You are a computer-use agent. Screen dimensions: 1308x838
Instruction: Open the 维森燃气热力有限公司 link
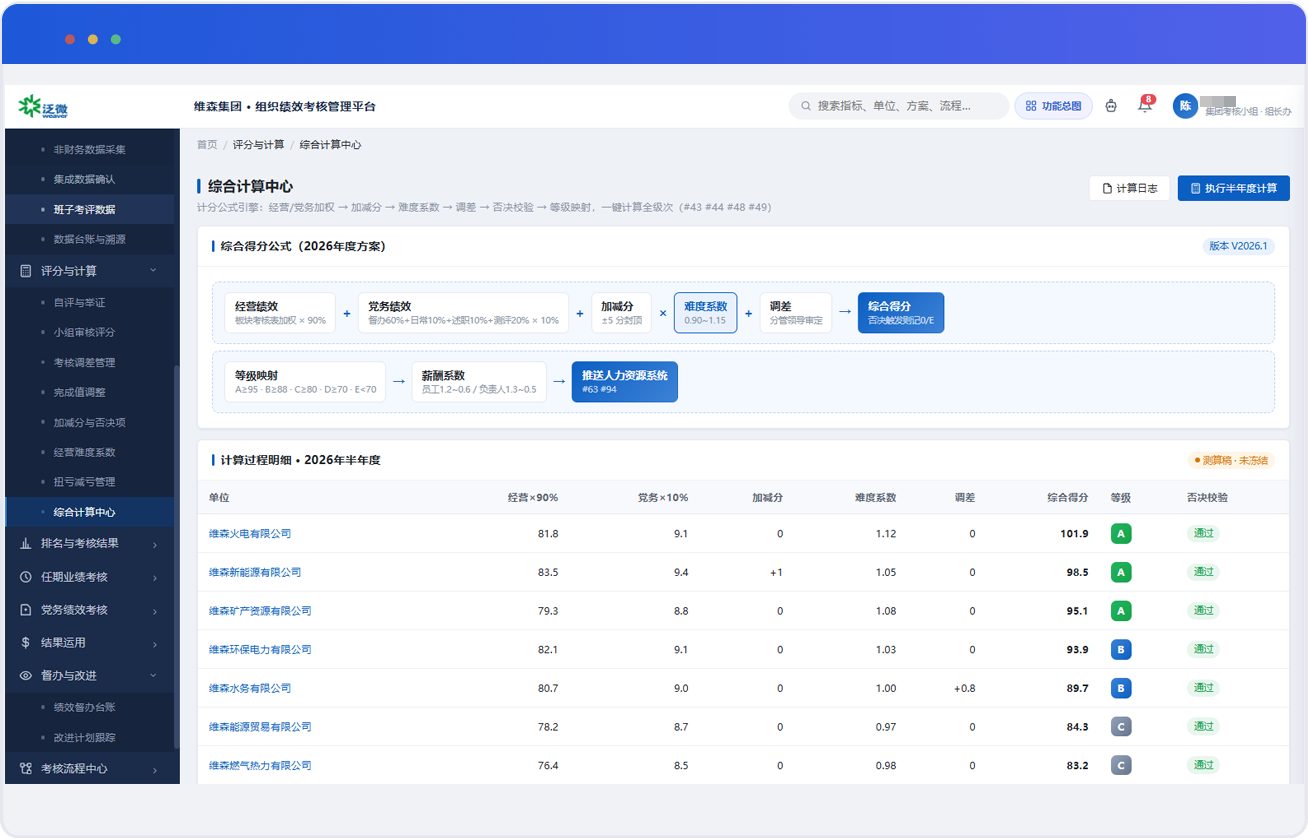tap(260, 766)
